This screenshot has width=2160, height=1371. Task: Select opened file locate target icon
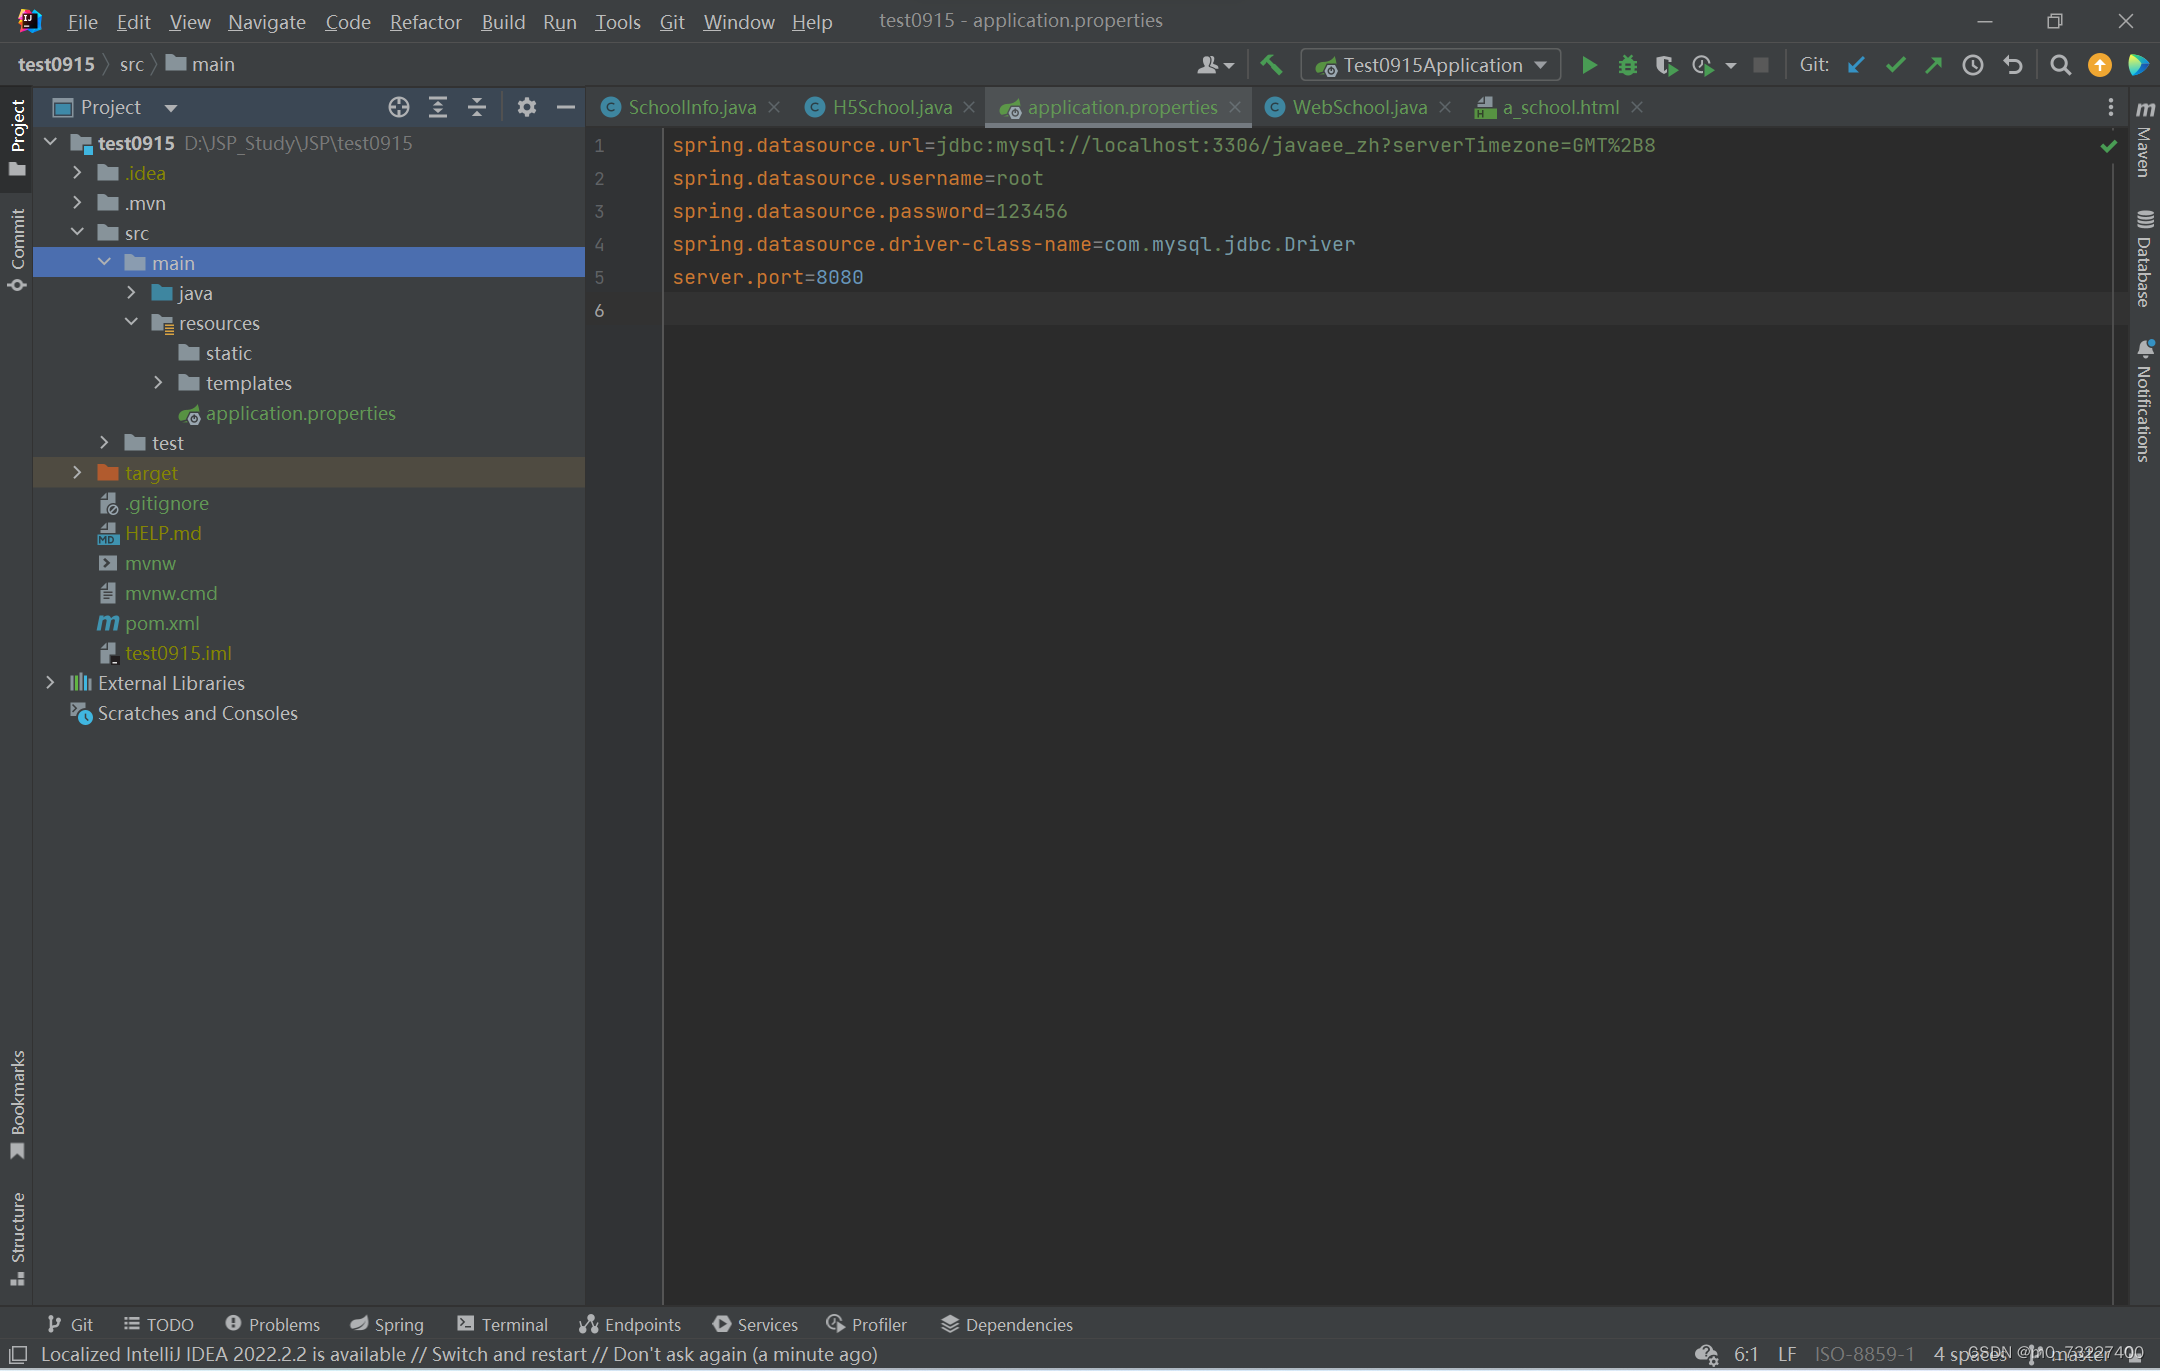coord(398,107)
